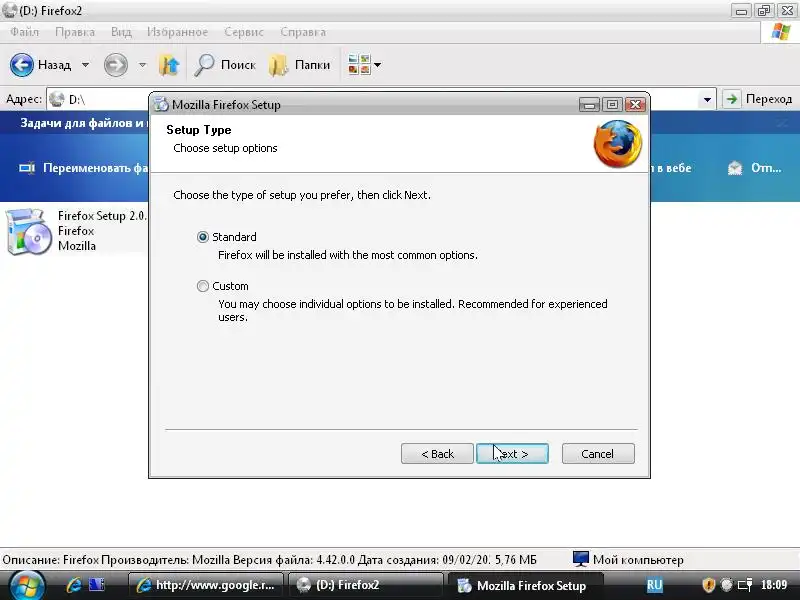Open the Избранное menu
The image size is (800, 600).
178,32
